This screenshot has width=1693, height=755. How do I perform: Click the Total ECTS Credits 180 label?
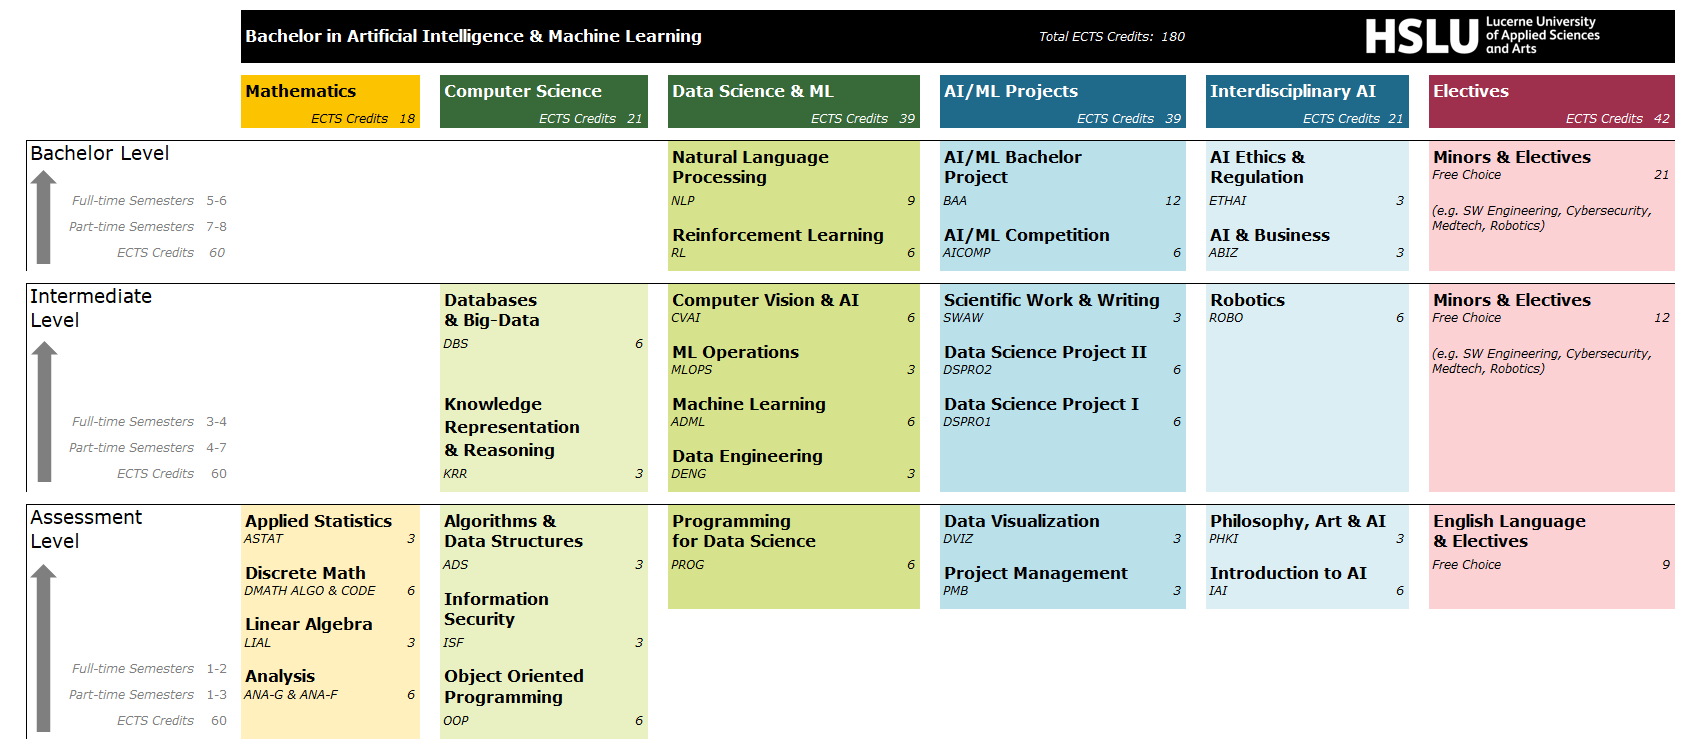(x=1111, y=37)
